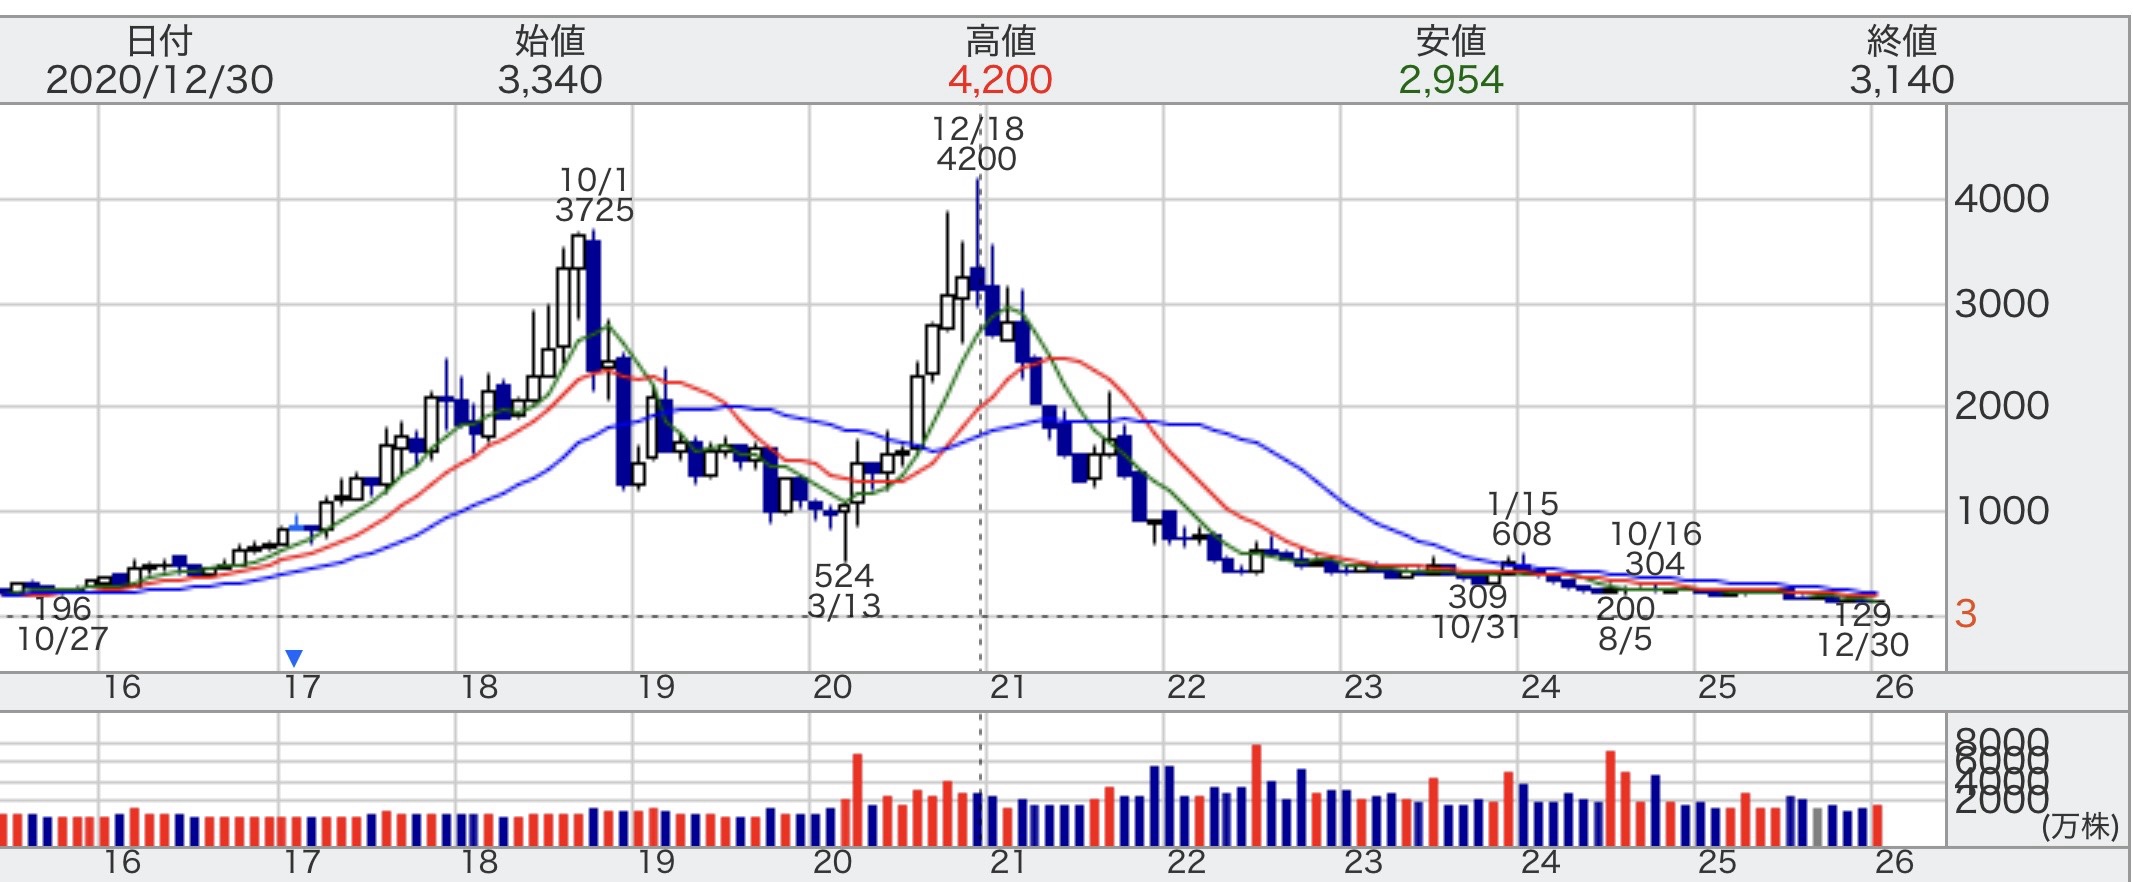Click the gray volume bar
The image size is (2133, 882).
click(x=1817, y=826)
